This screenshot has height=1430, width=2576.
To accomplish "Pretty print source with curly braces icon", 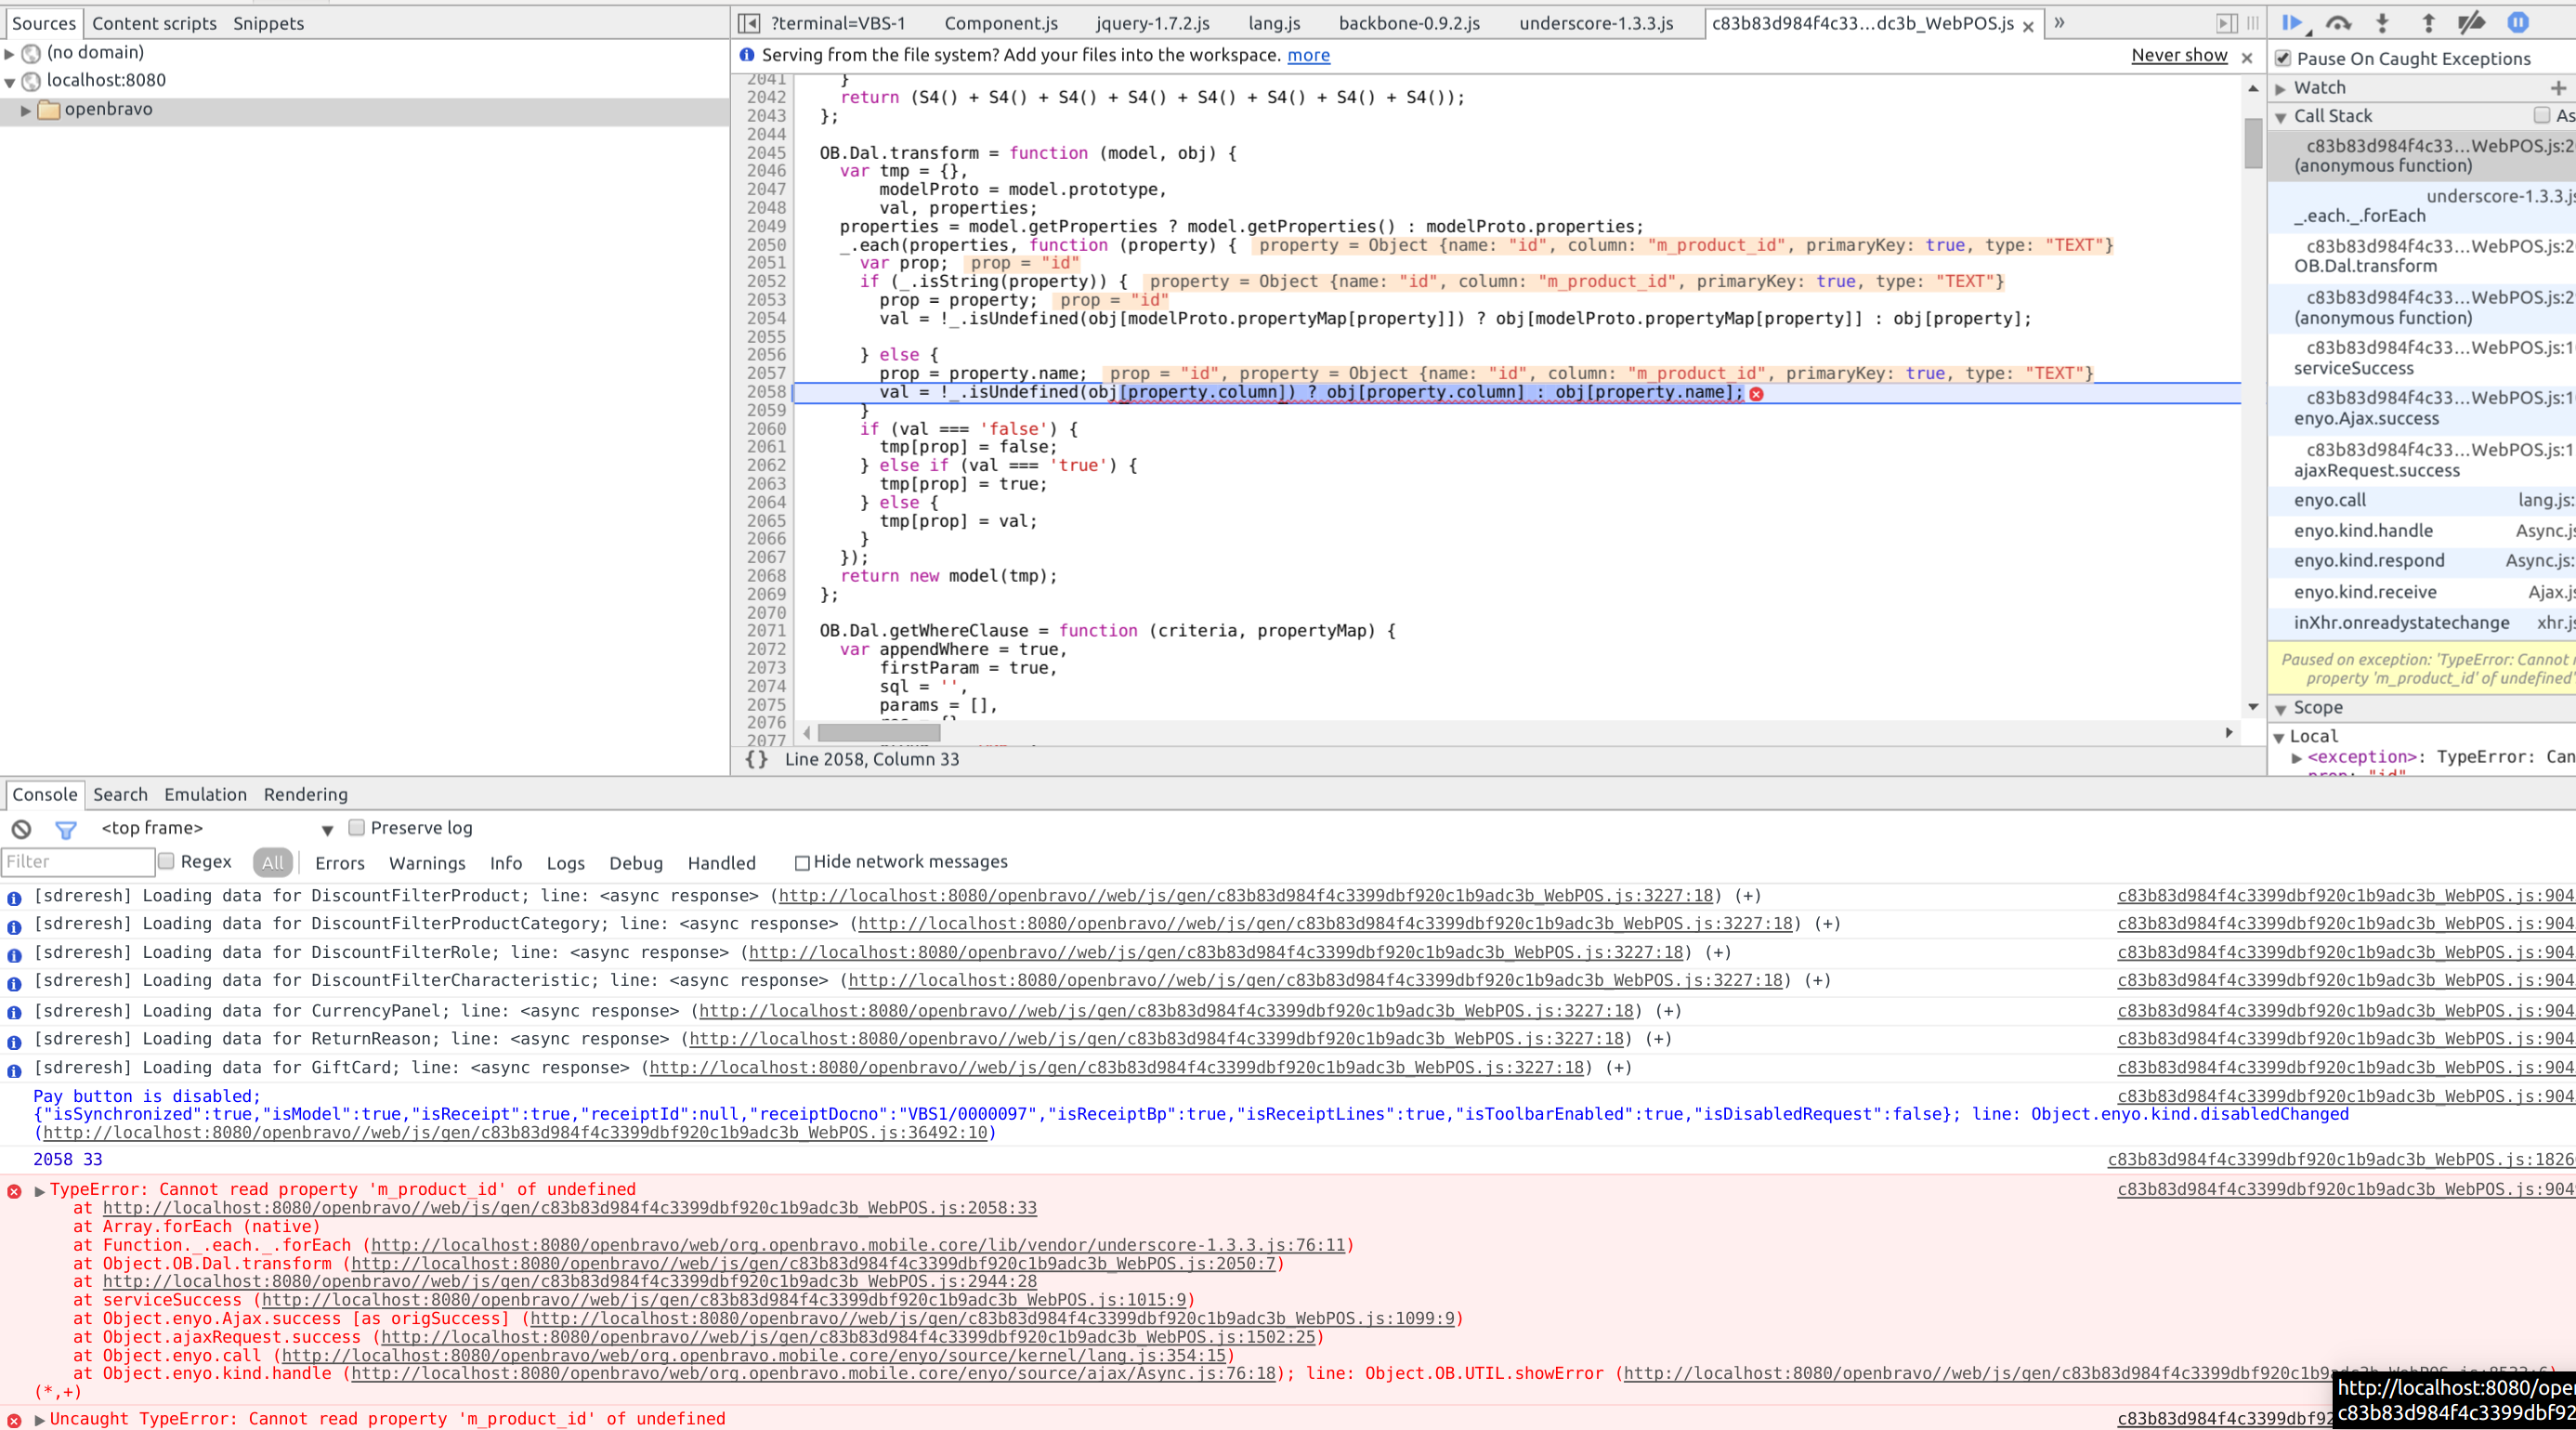I will coord(757,759).
